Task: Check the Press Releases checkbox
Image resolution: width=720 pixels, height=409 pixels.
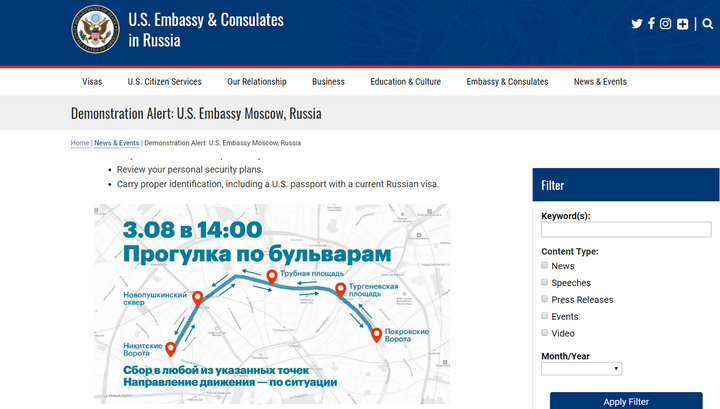Action: pos(545,299)
